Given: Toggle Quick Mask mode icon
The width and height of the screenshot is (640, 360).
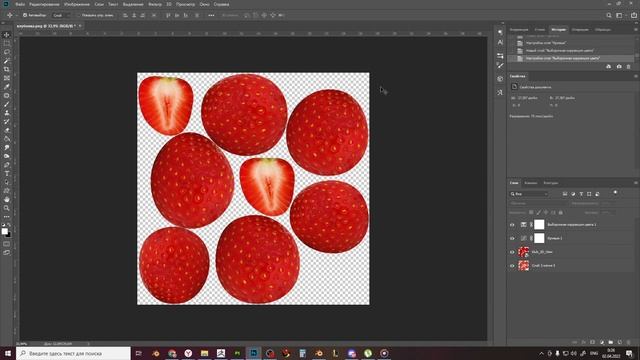Looking at the screenshot, I should pos(7,244).
